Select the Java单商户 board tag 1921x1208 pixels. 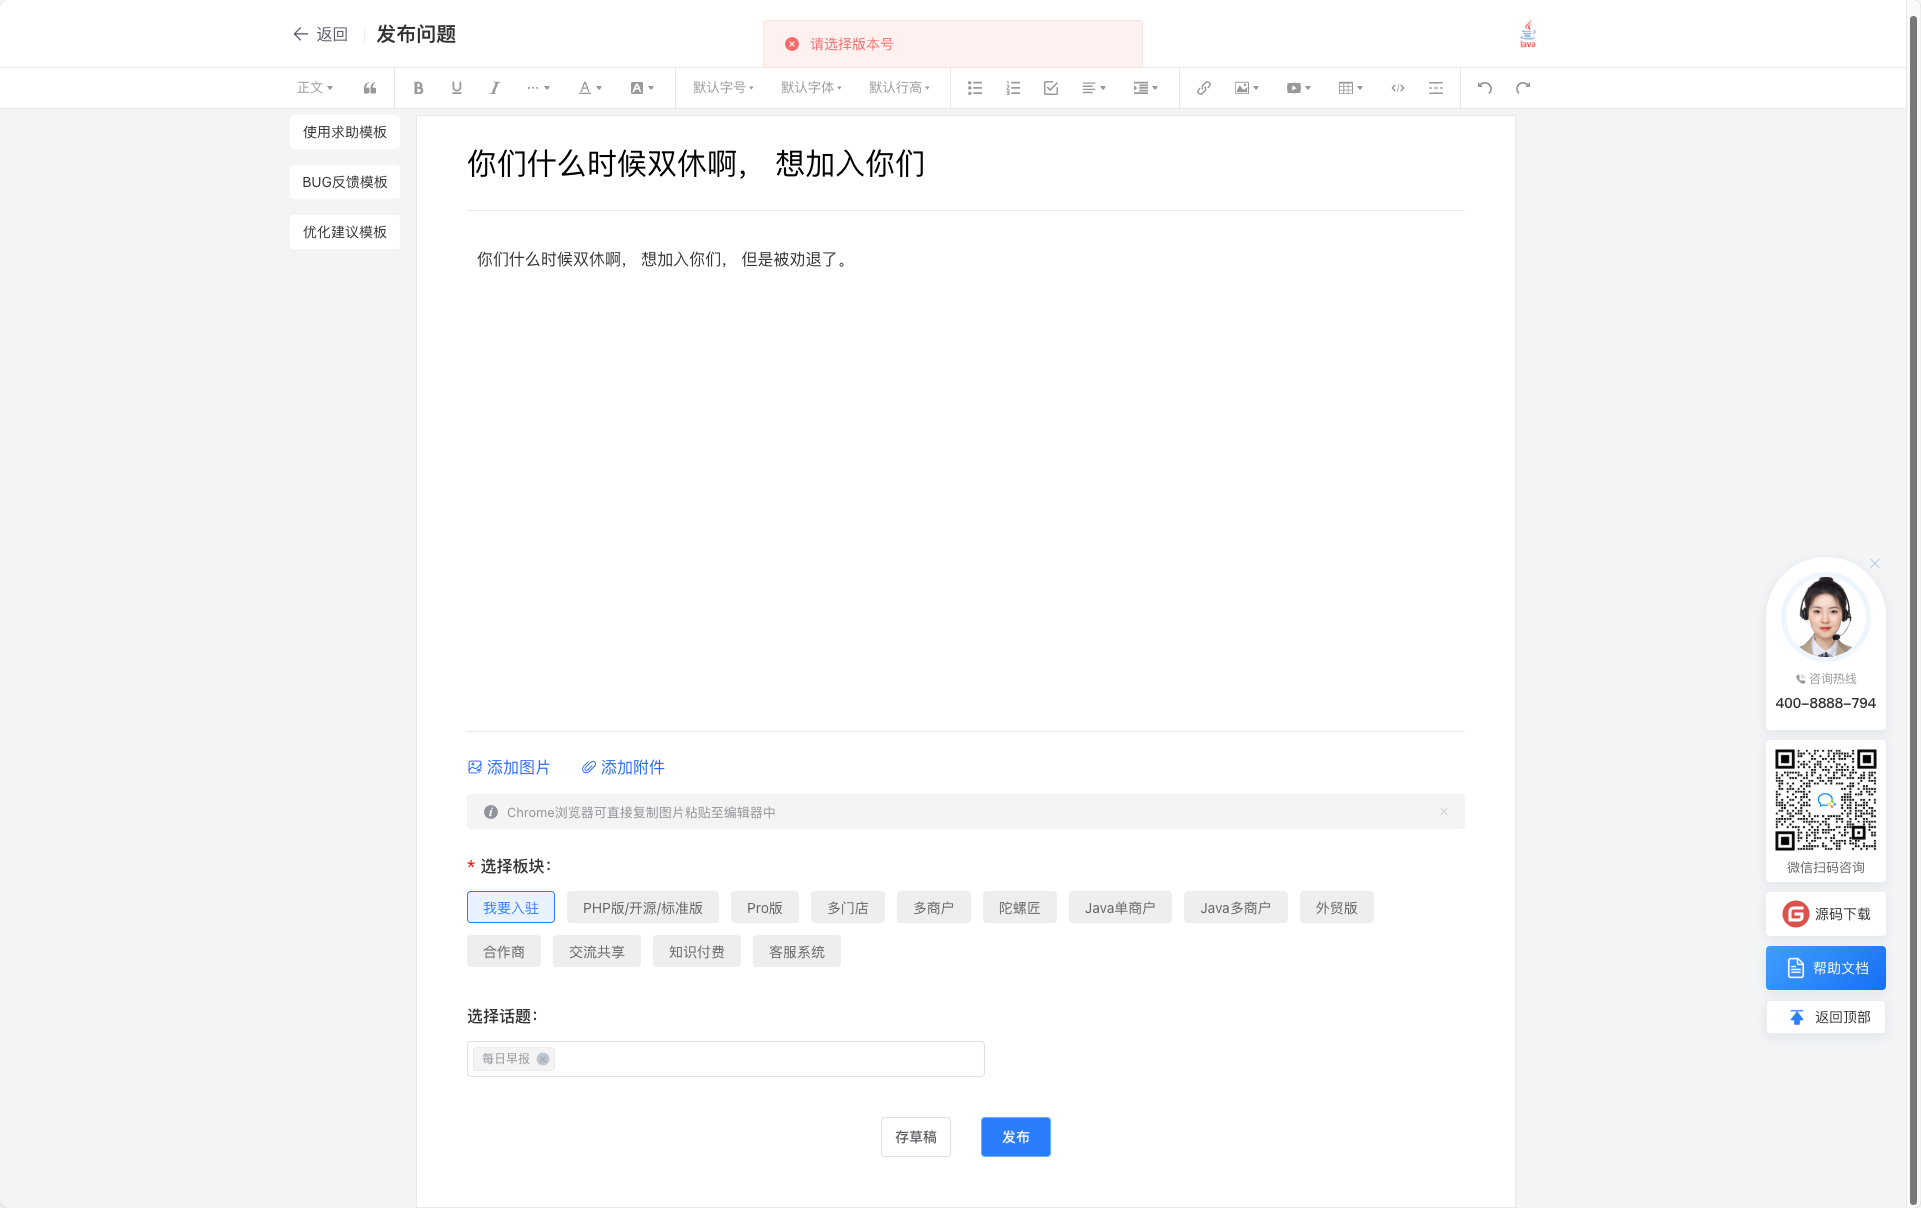pos(1120,908)
